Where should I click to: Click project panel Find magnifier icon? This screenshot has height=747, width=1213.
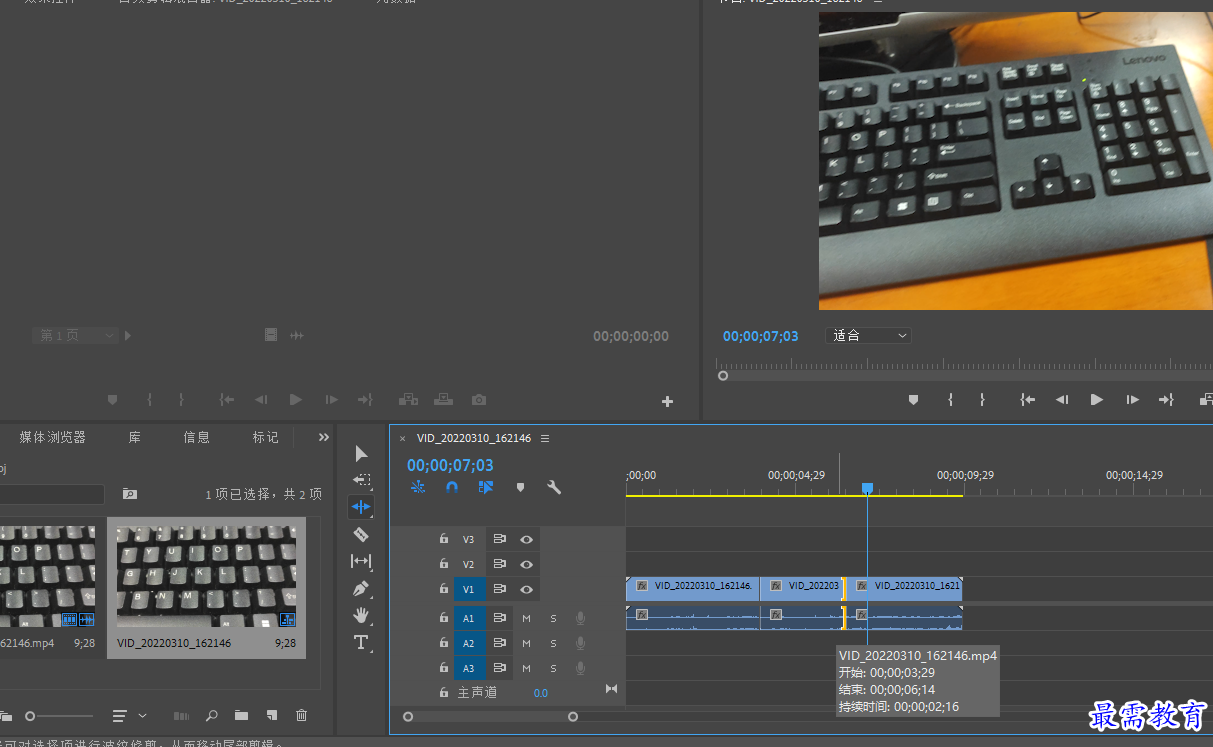pos(211,716)
